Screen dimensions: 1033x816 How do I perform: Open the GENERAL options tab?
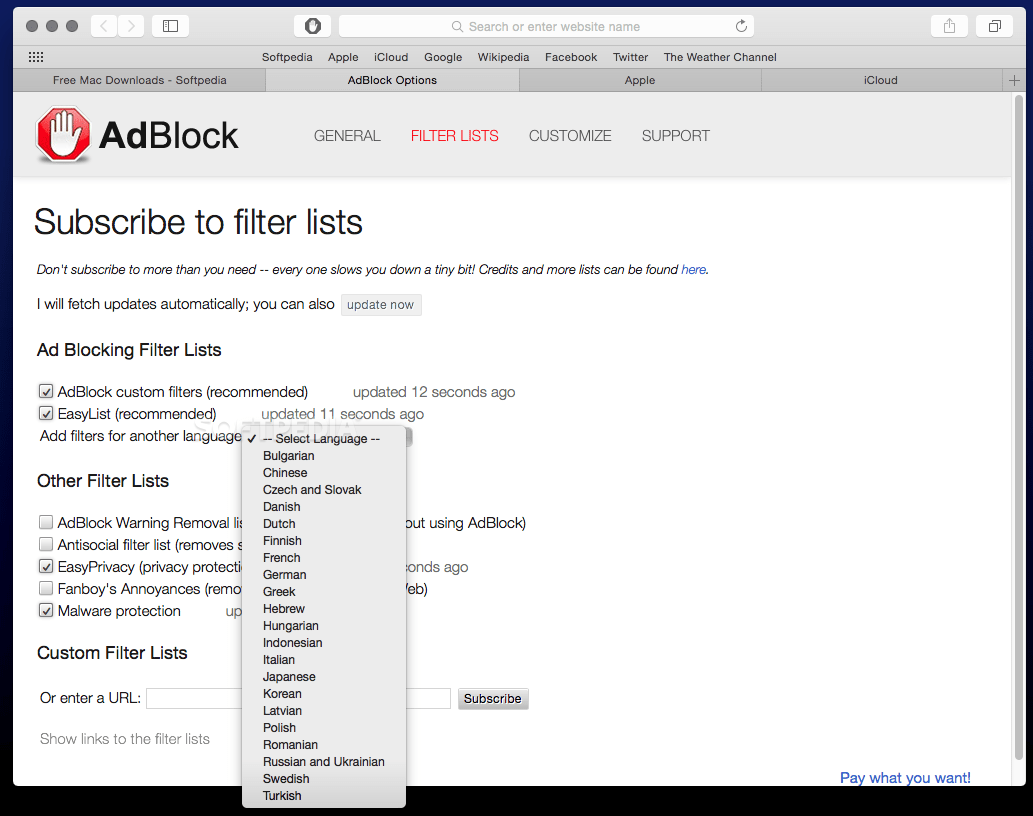(347, 136)
